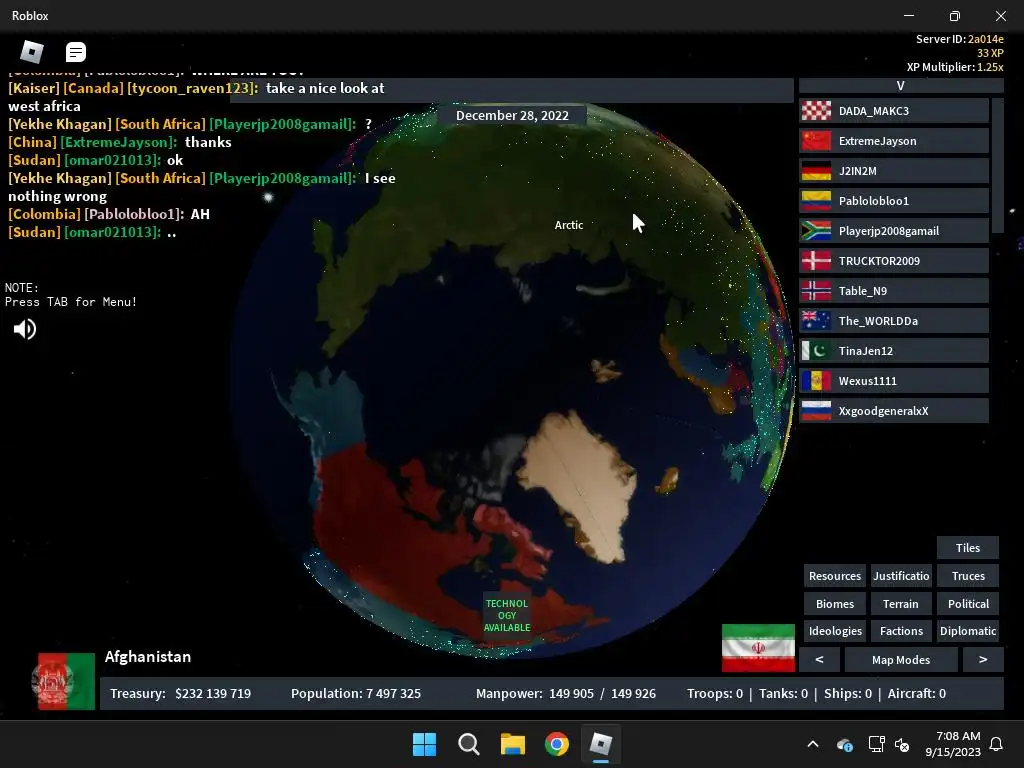This screenshot has height=768, width=1024.
Task: Open Justifications map mode
Action: (x=901, y=576)
